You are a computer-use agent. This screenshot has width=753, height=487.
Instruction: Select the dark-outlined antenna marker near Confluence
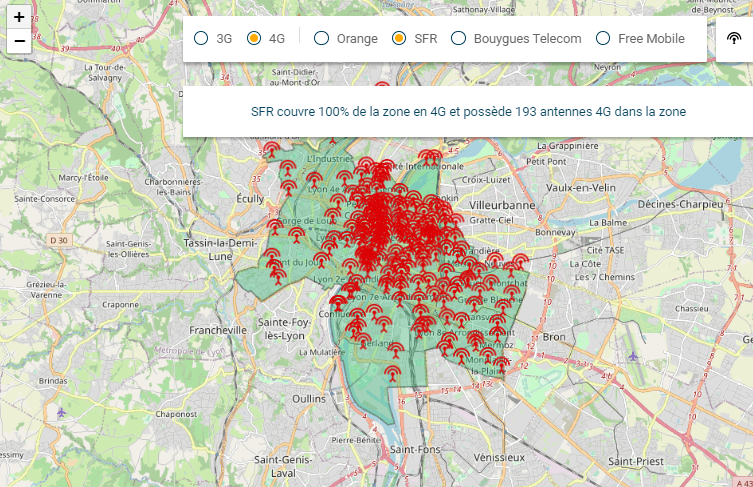(339, 301)
